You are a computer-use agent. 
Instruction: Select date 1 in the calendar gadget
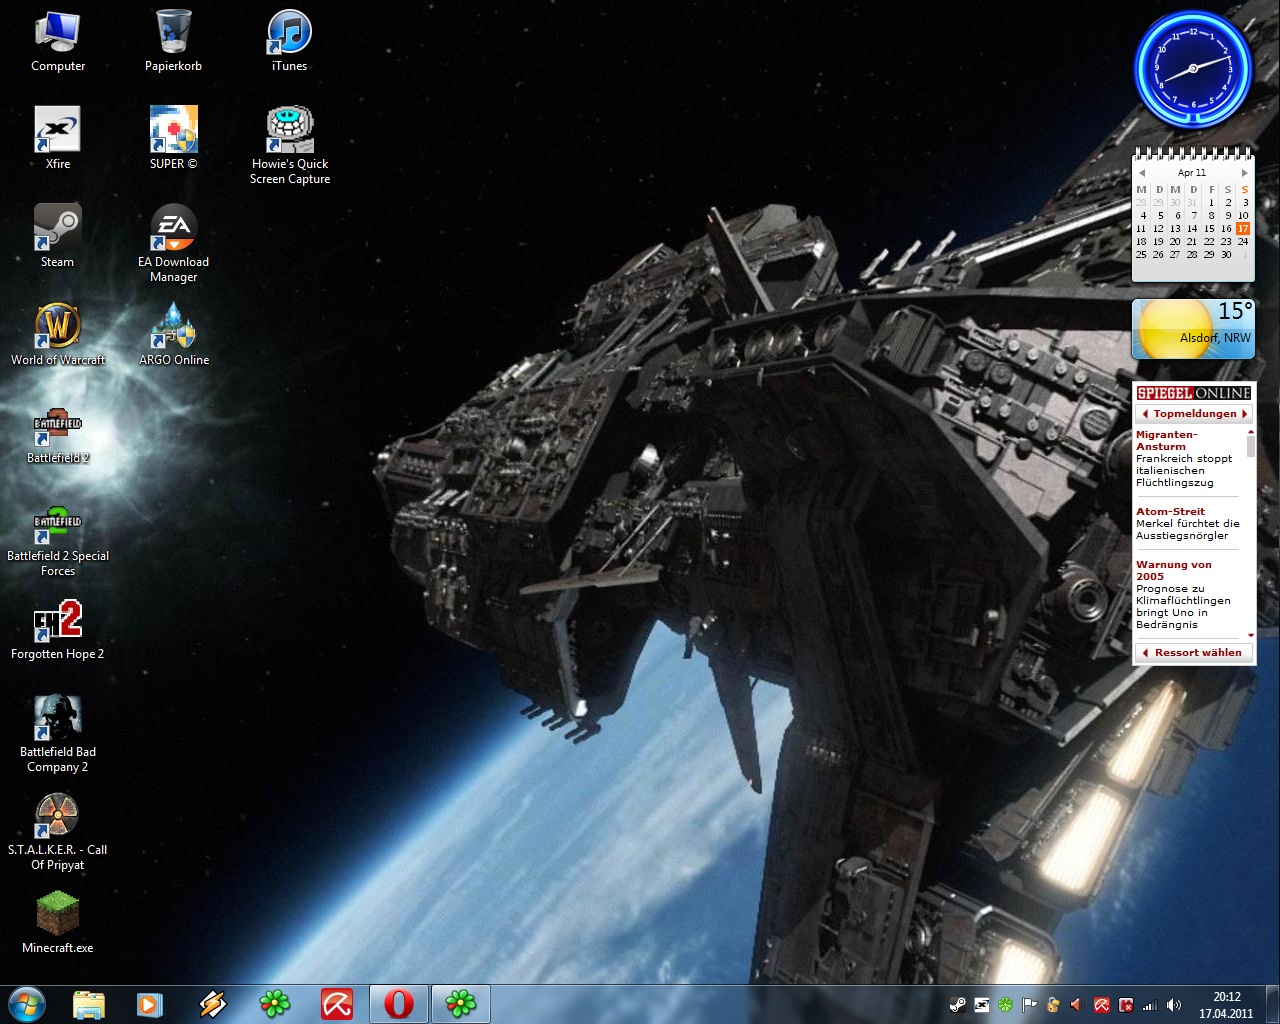1211,203
